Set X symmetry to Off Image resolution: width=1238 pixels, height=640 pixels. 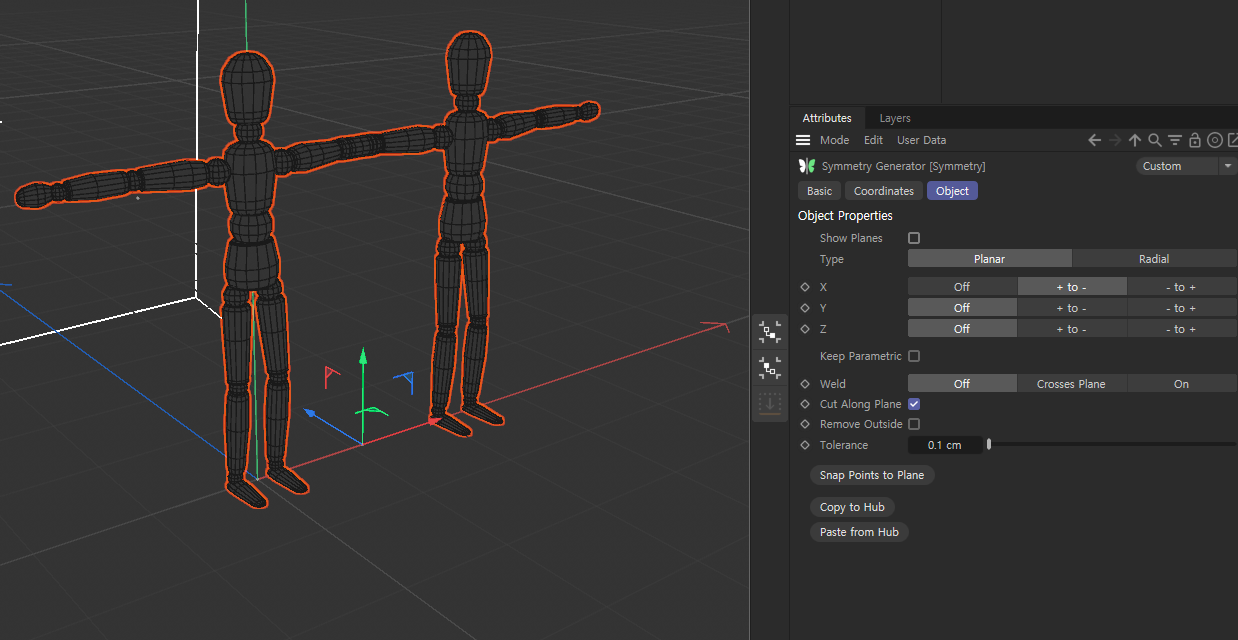(962, 287)
